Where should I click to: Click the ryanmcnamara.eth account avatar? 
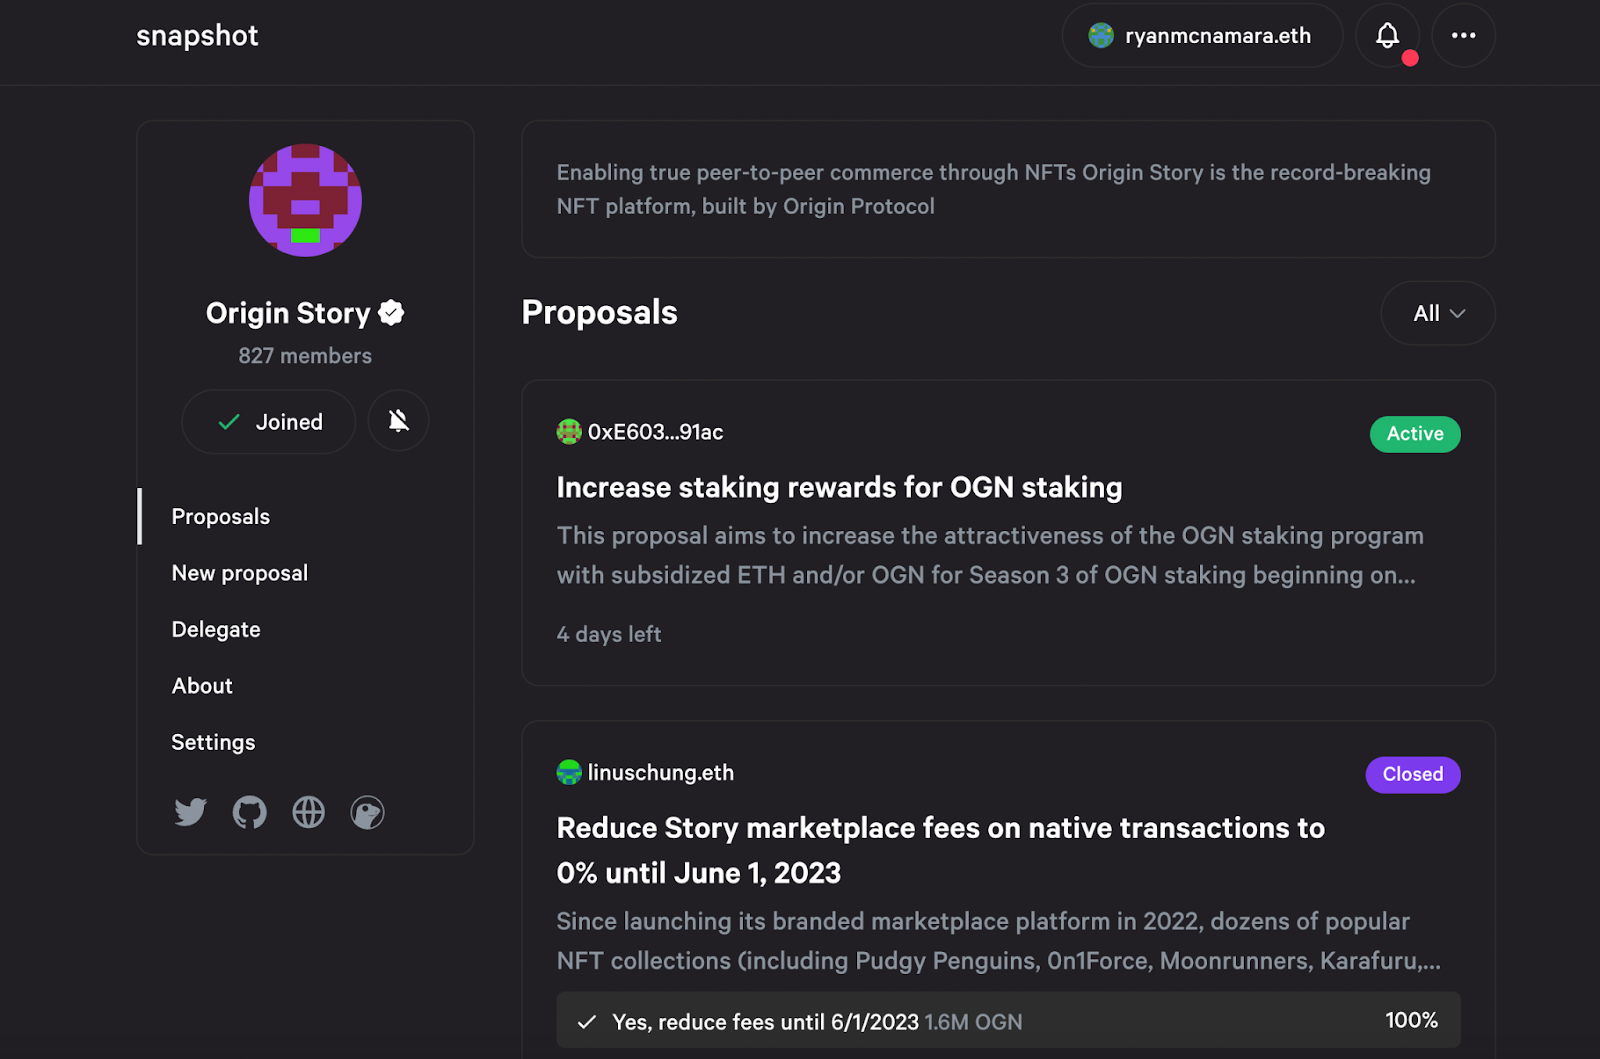(x=1101, y=36)
